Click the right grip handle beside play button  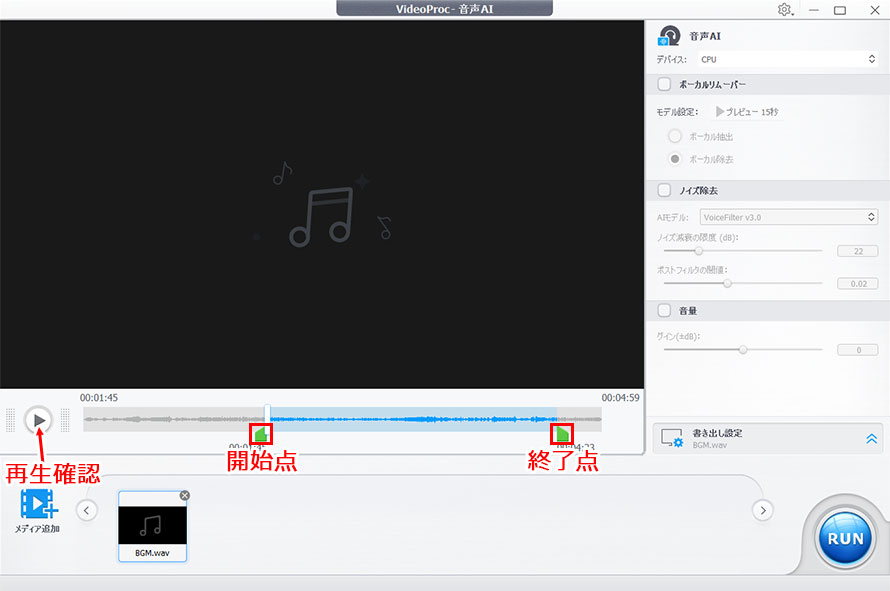click(x=65, y=420)
